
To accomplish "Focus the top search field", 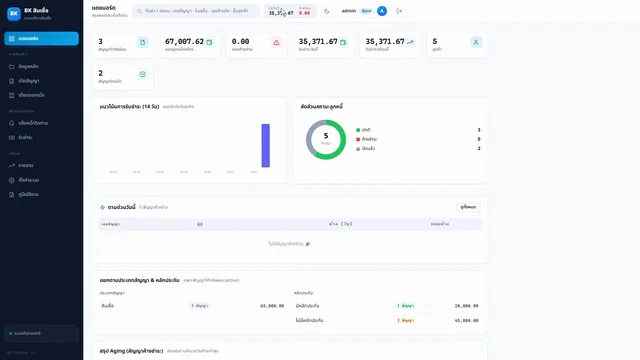I will pos(196,11).
